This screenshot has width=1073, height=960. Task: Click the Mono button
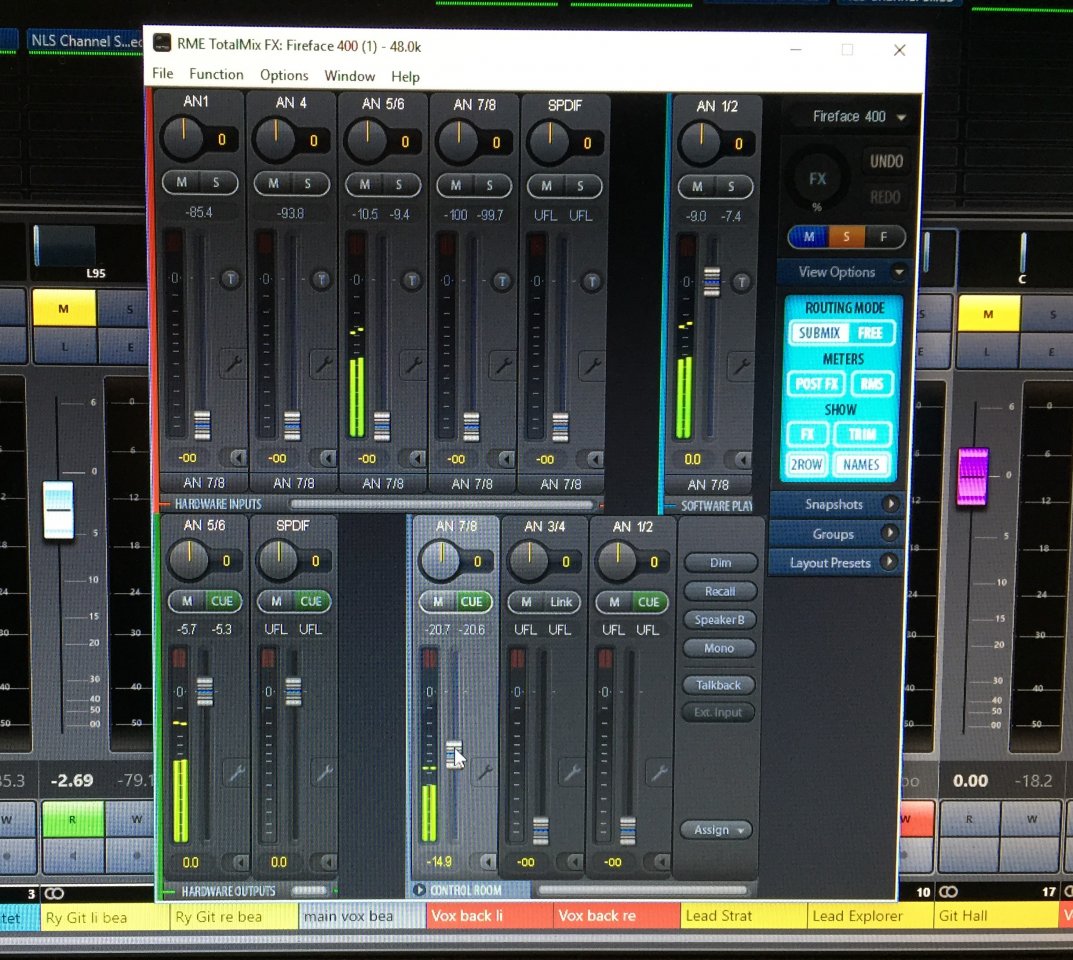[x=719, y=648]
